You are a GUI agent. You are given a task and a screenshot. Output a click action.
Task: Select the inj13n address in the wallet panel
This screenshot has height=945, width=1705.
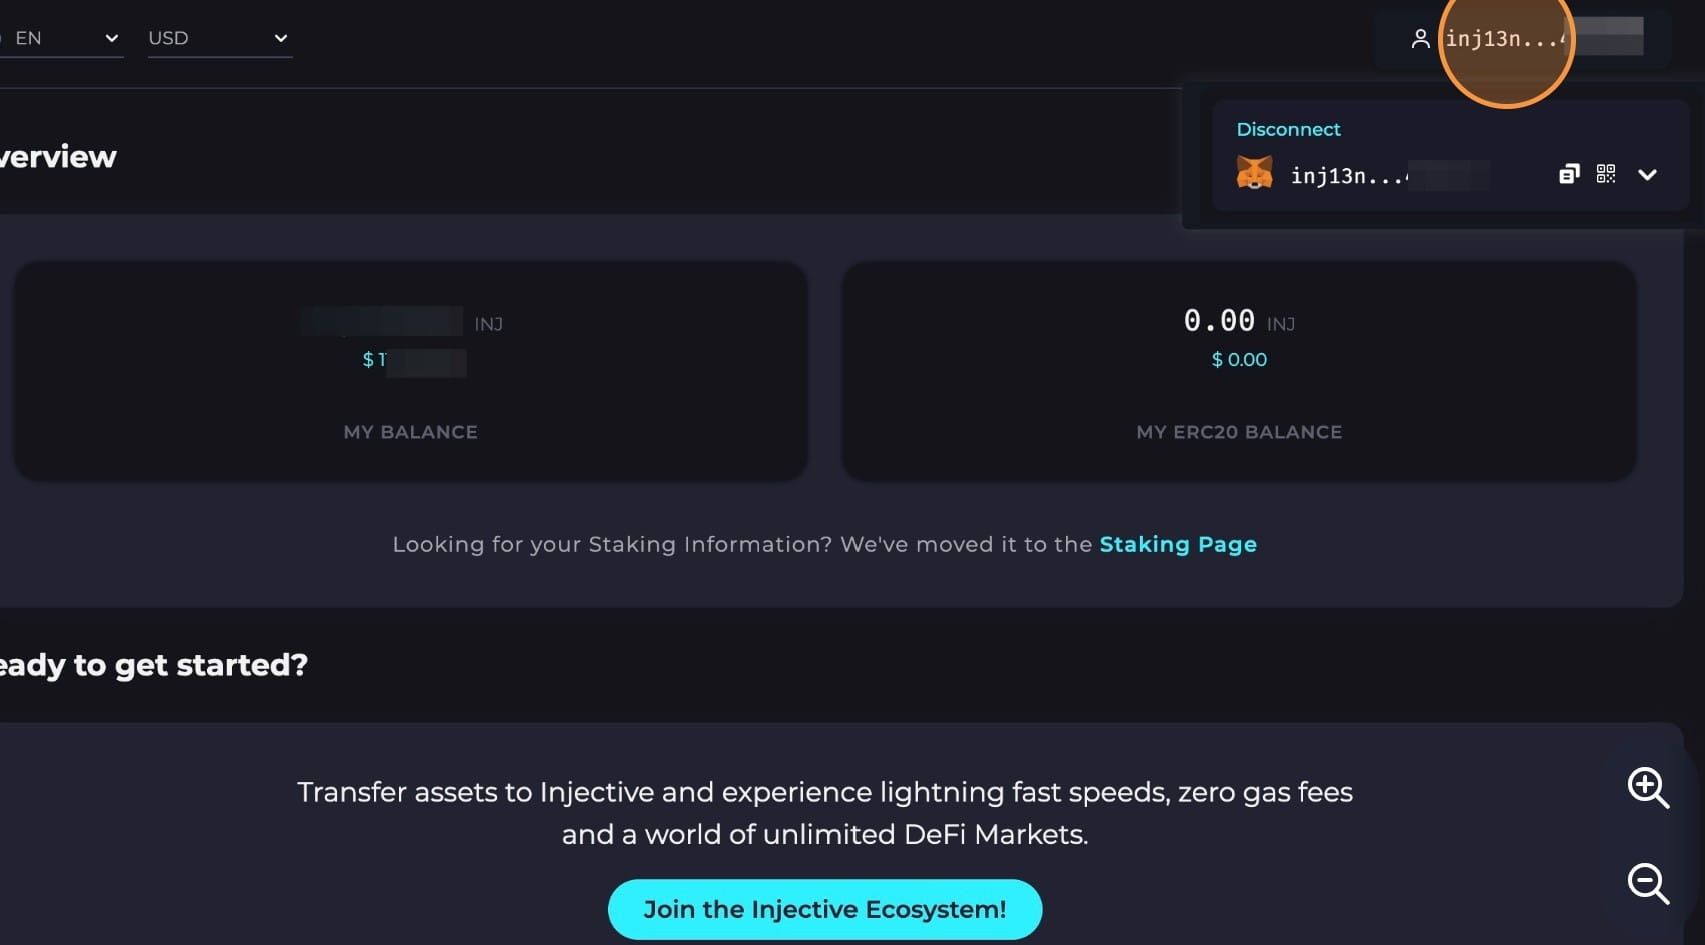[1348, 176]
